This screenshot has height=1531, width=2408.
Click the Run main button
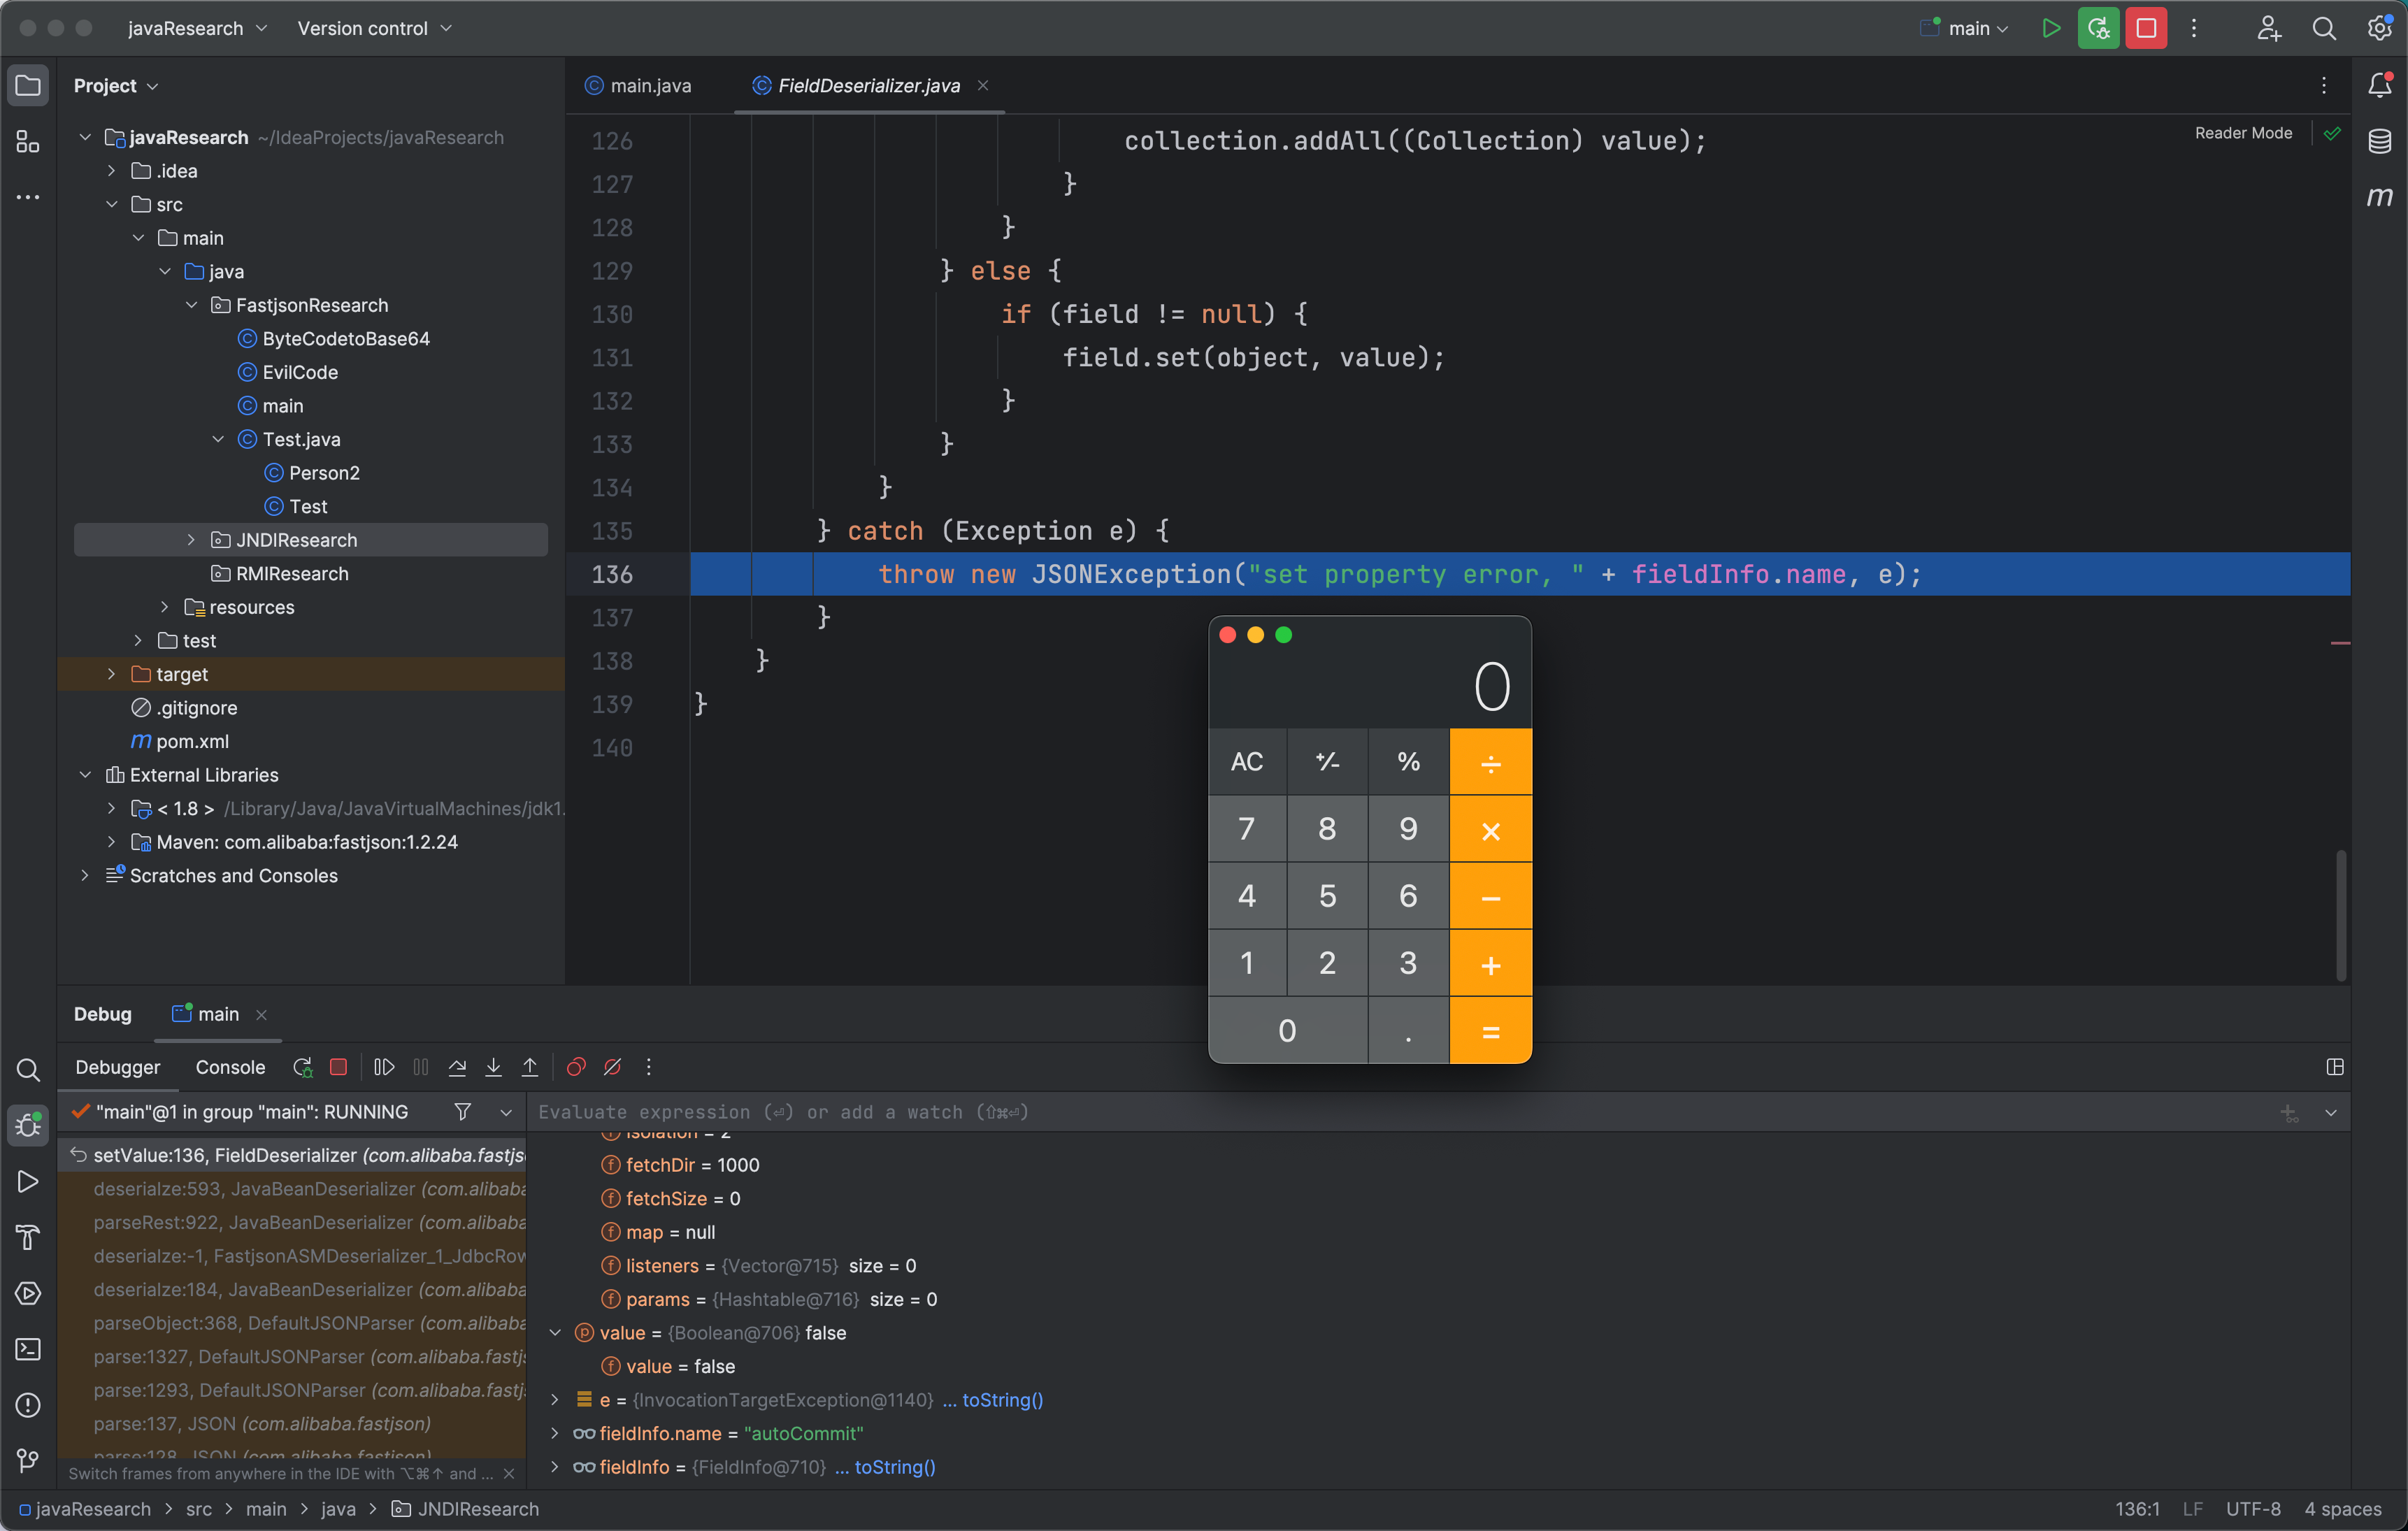pyautogui.click(x=2051, y=28)
